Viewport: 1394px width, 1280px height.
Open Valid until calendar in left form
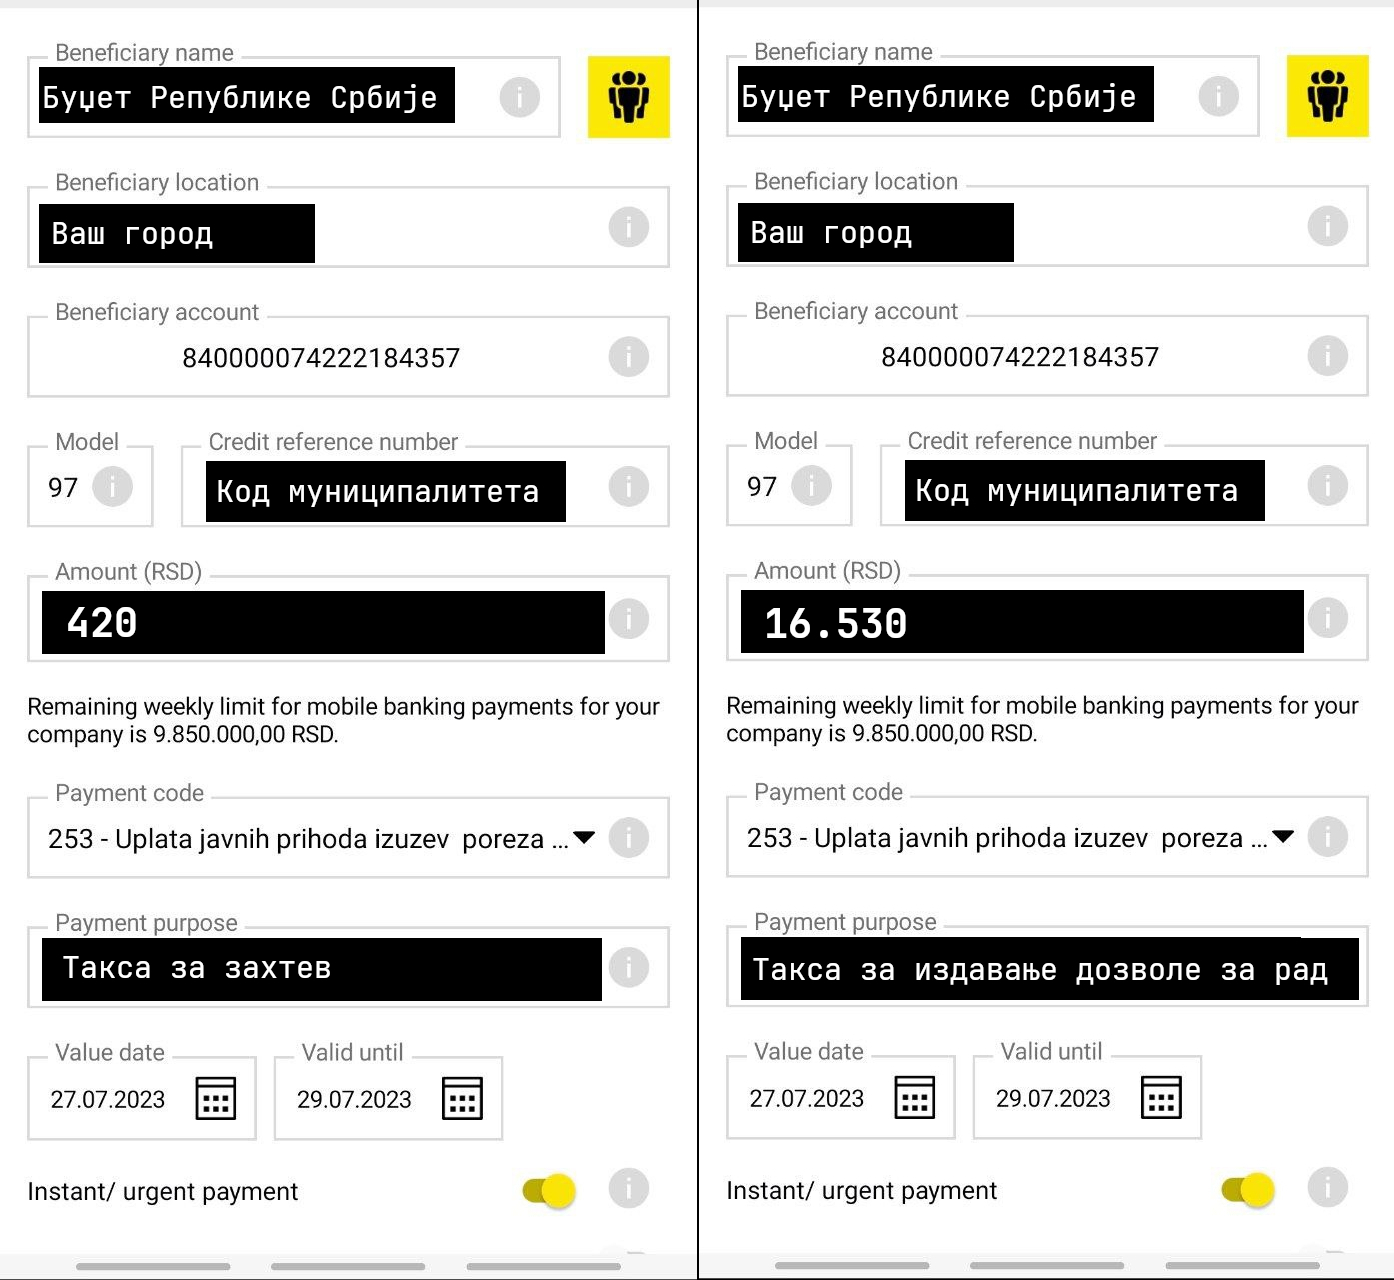coord(462,1098)
